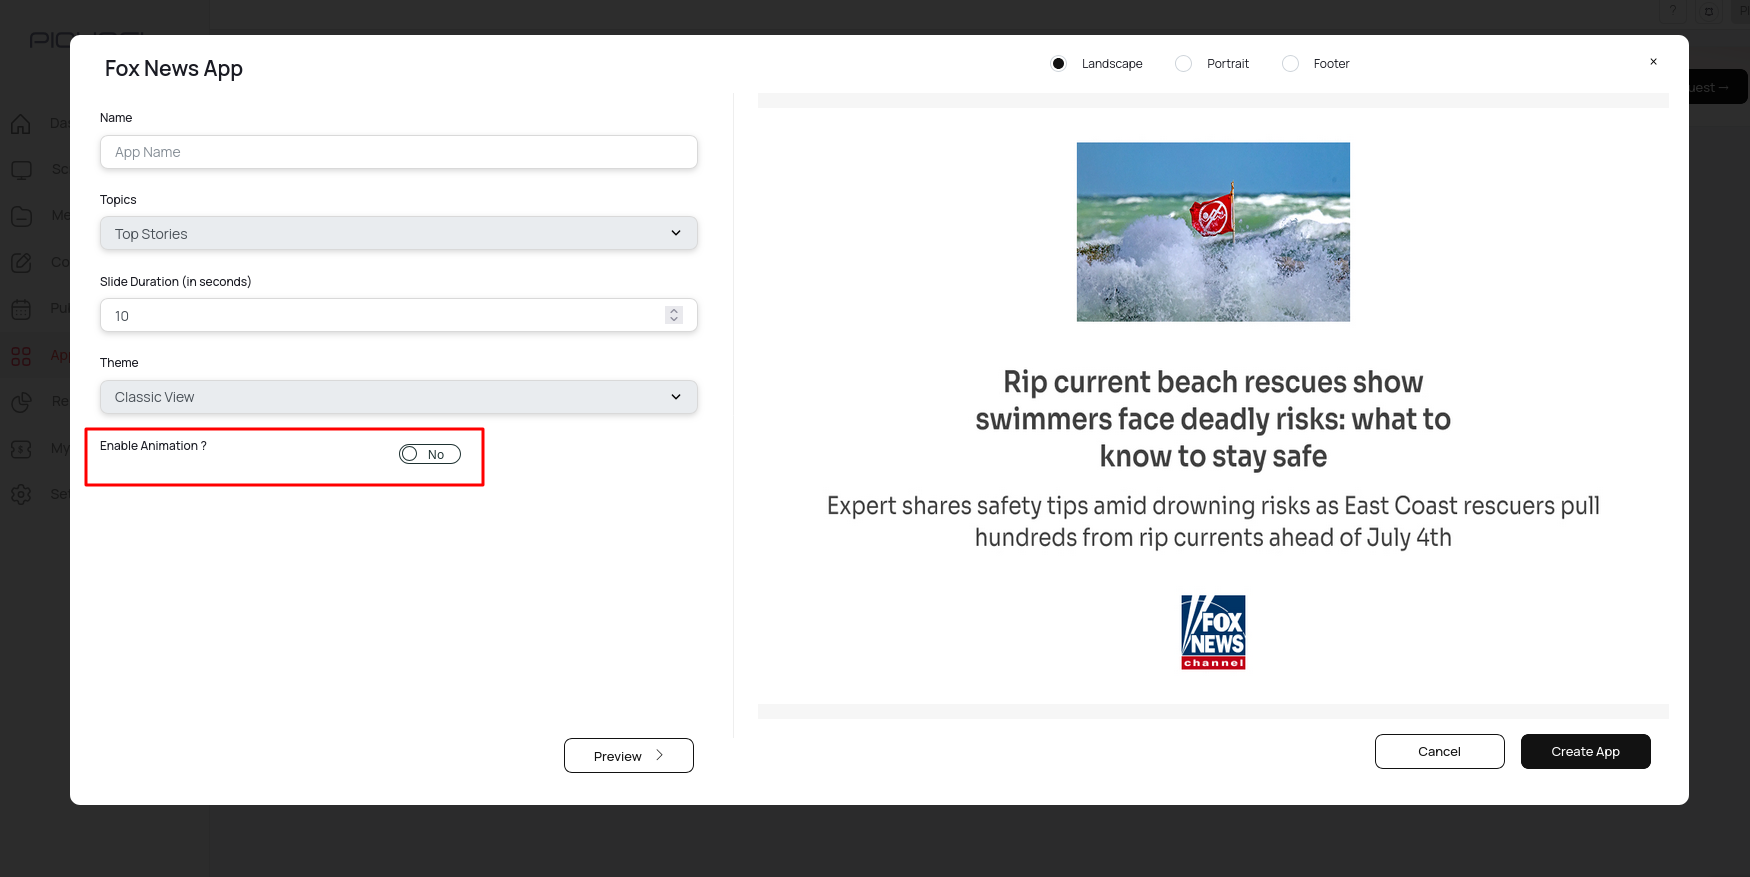Open the Topics dropdown showing Top Stories
The height and width of the screenshot is (877, 1750).
pyautogui.click(x=398, y=234)
